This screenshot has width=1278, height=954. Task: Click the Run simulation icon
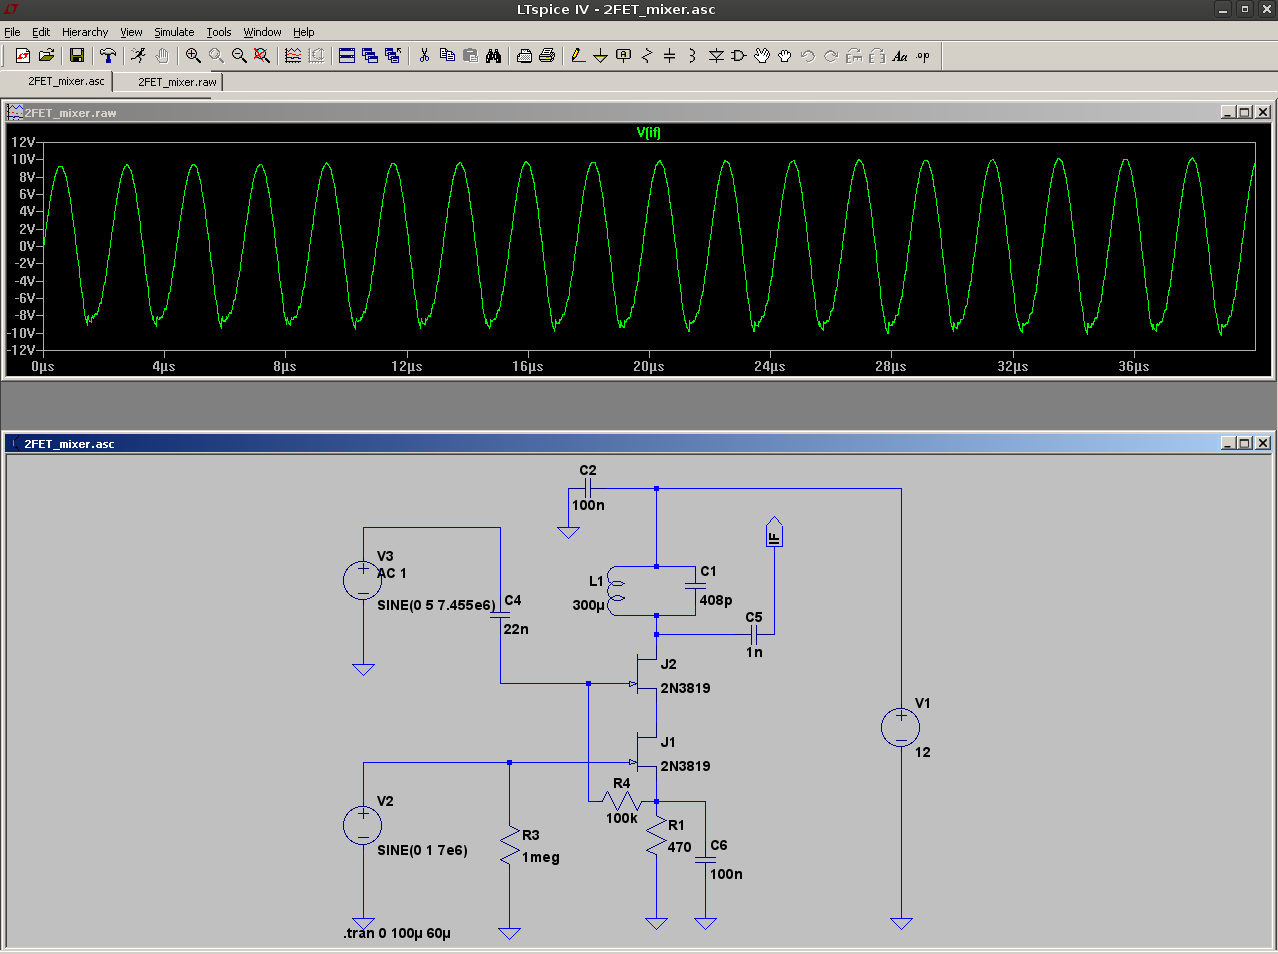(x=138, y=56)
